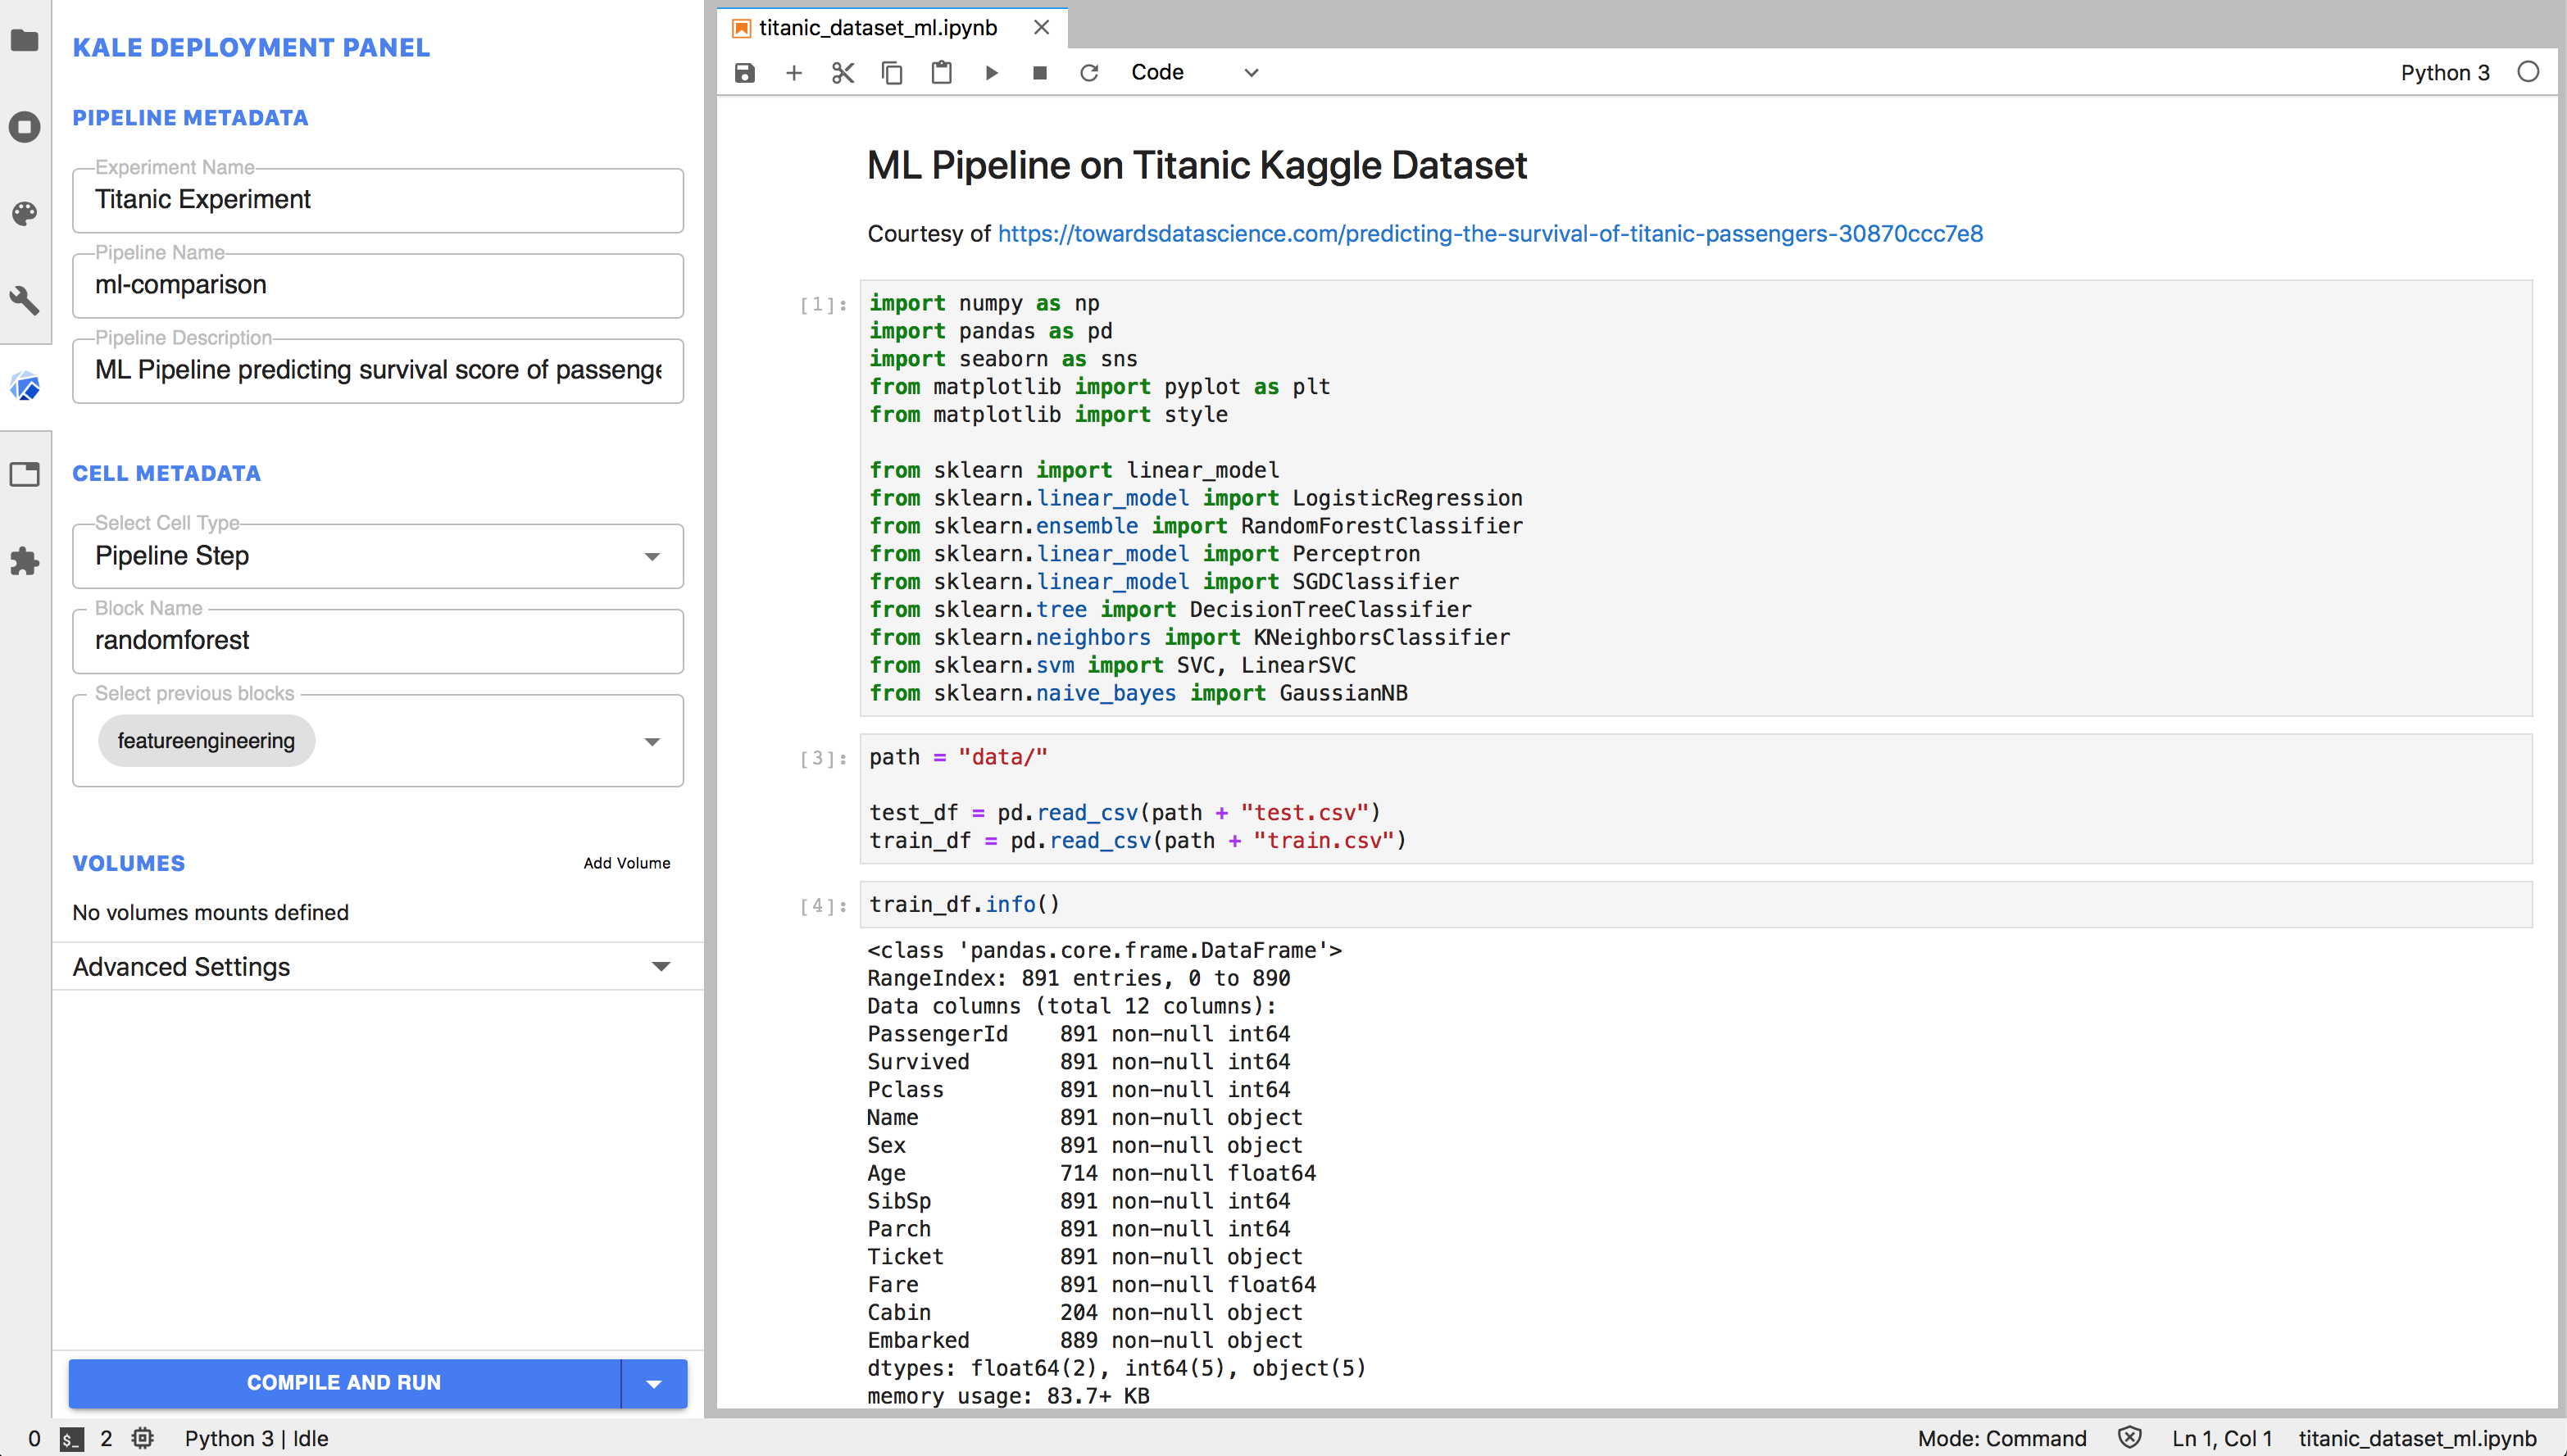Open the notebook tools wrench icon
The height and width of the screenshot is (1456, 2567).
click(25, 300)
